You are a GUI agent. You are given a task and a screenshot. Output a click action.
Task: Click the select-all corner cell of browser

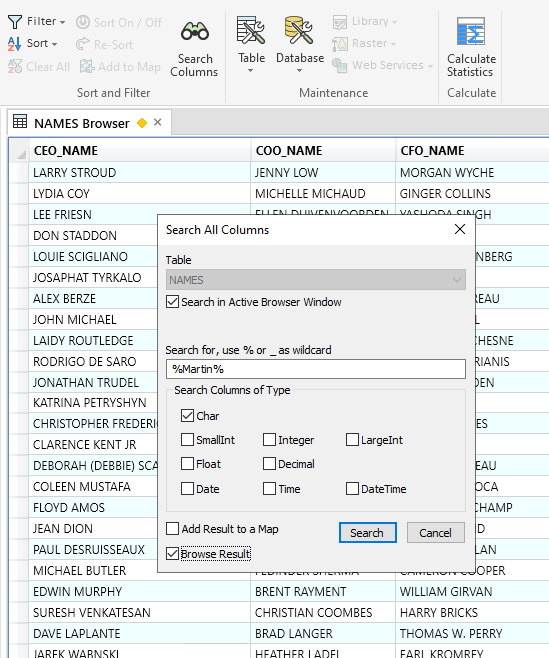pos(19,151)
